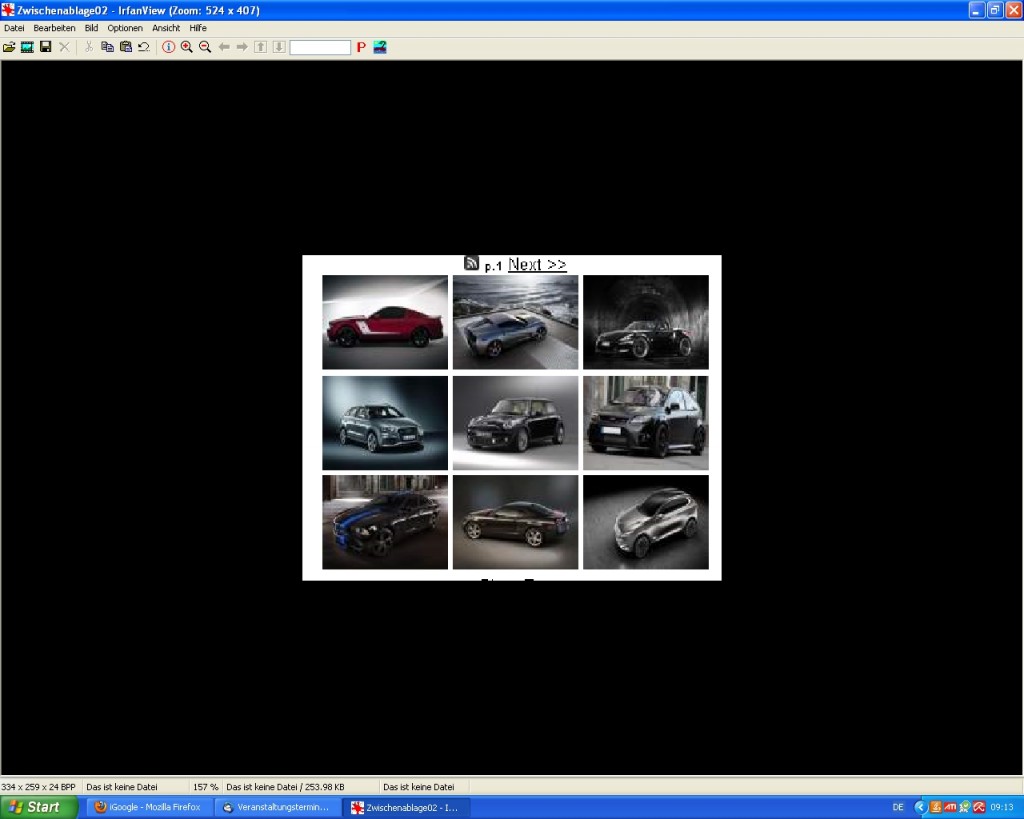Show image information with the red info icon
This screenshot has height=819, width=1024.
168,47
